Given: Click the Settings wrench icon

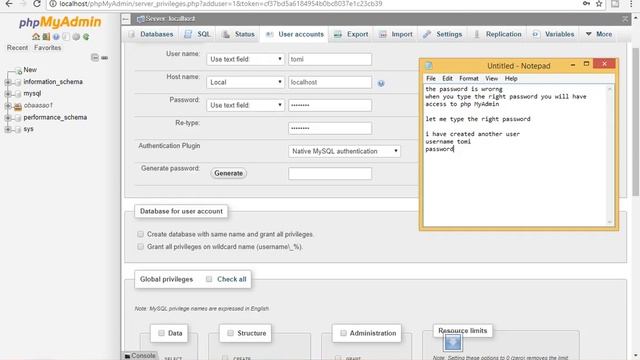Looking at the screenshot, I should (427, 34).
